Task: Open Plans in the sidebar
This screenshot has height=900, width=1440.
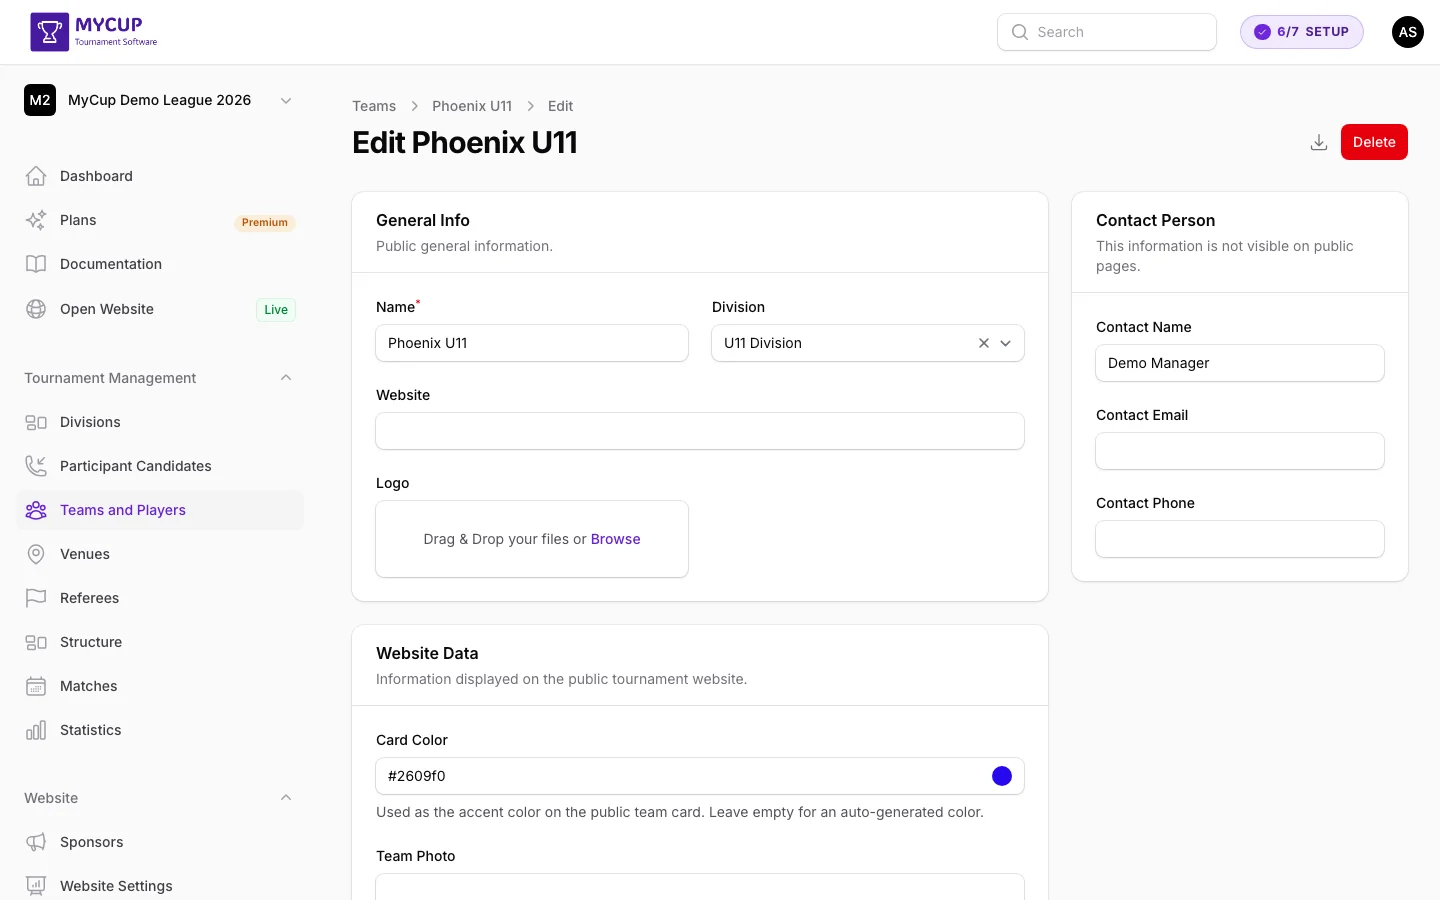Action: tap(160, 220)
